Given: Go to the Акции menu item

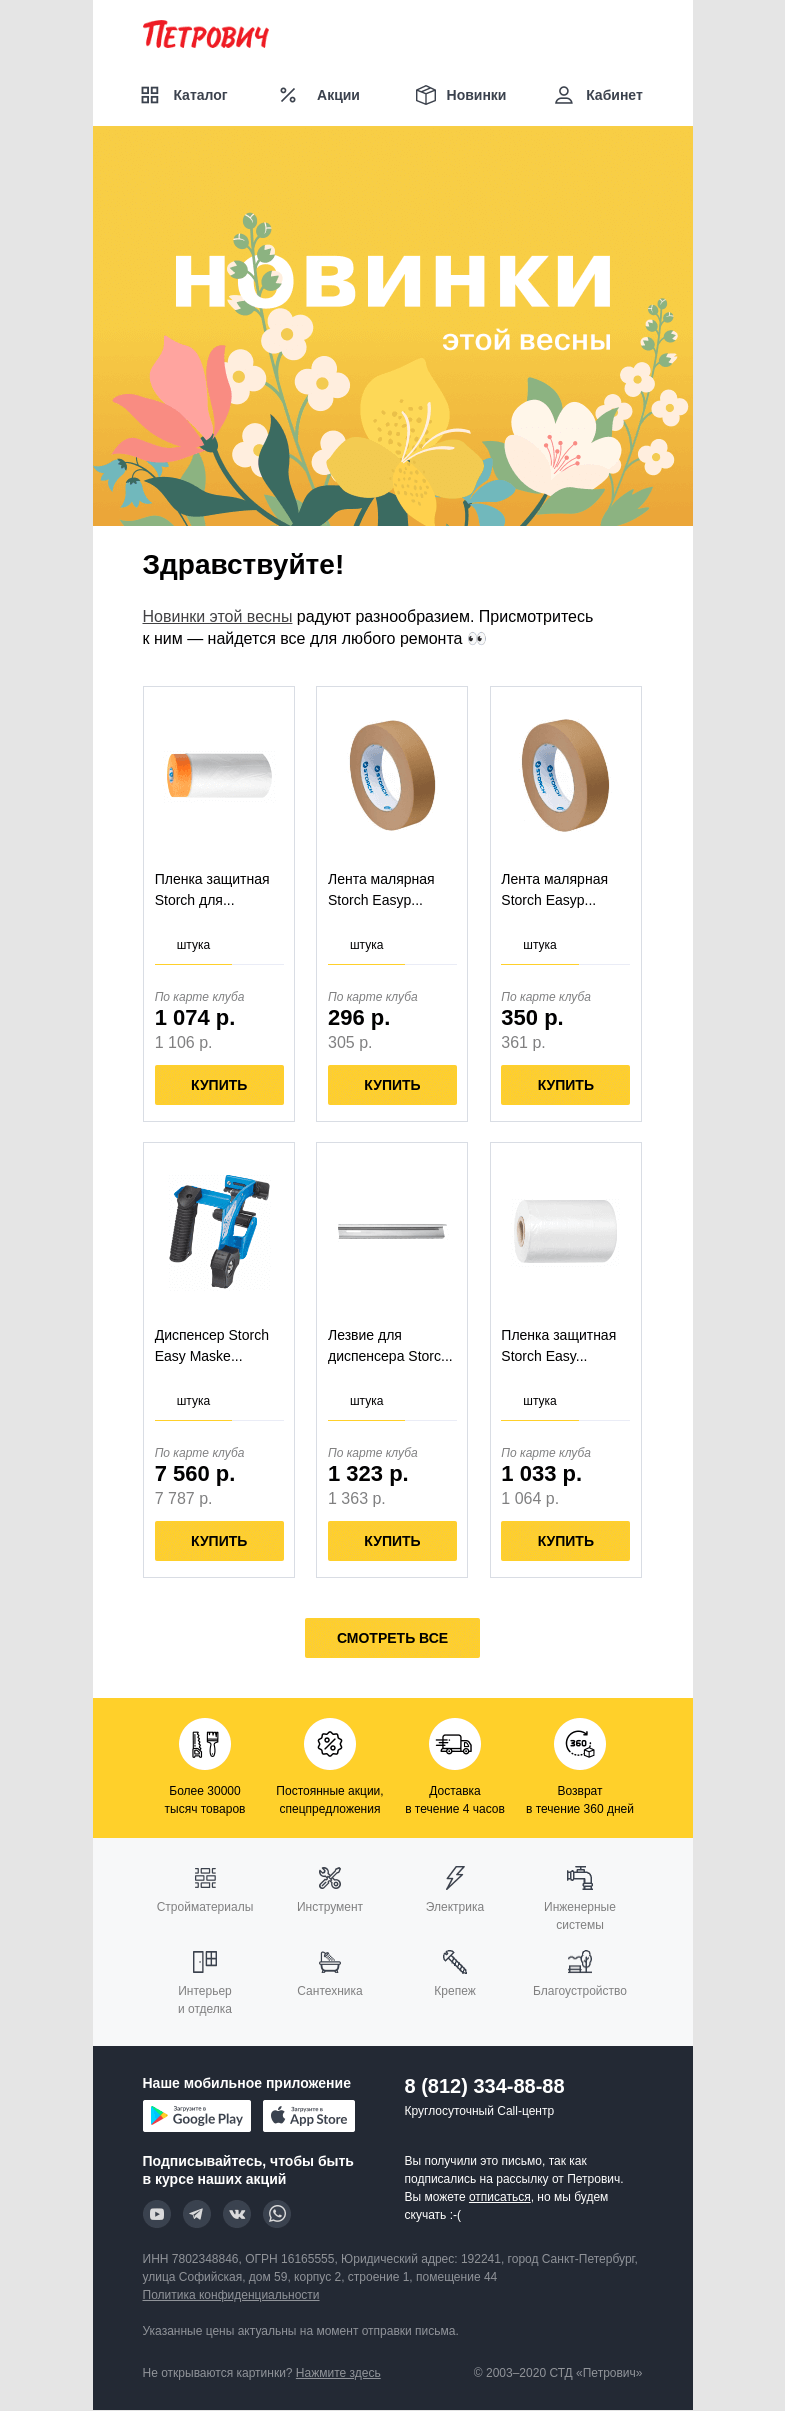Looking at the screenshot, I should click(x=319, y=95).
